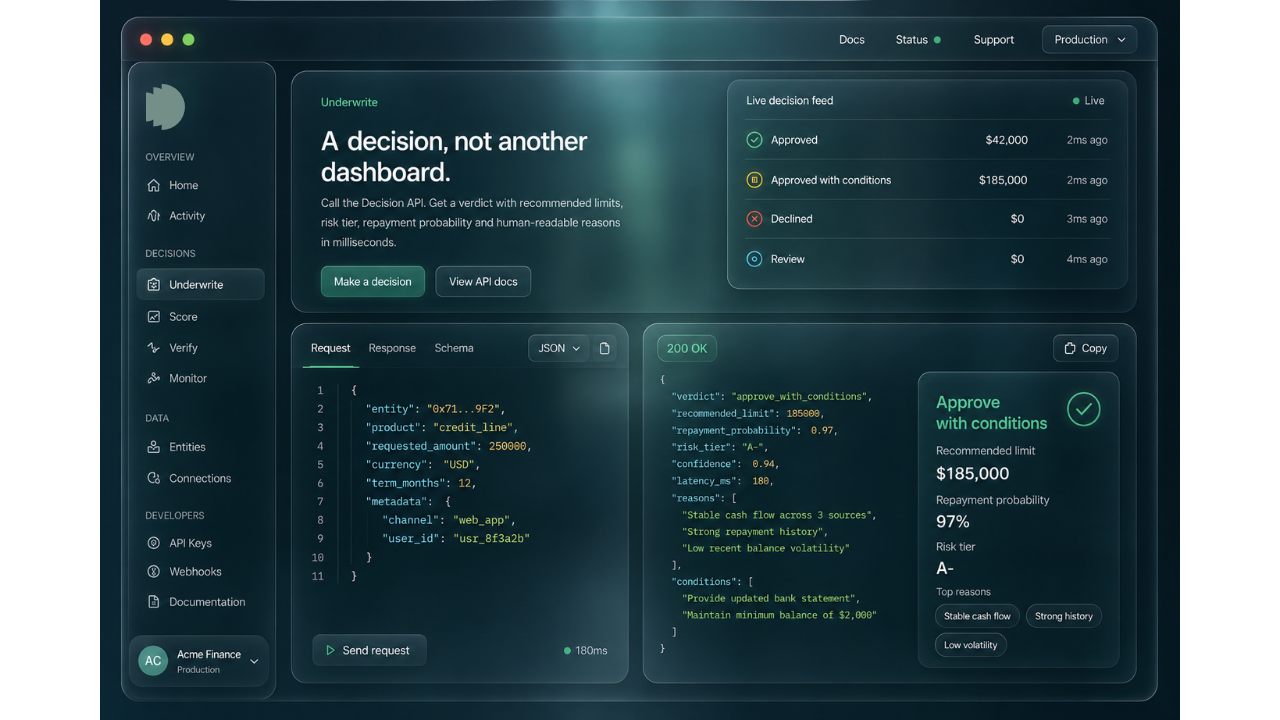Click the Documentation page icon
1280x720 pixels.
tap(153, 602)
